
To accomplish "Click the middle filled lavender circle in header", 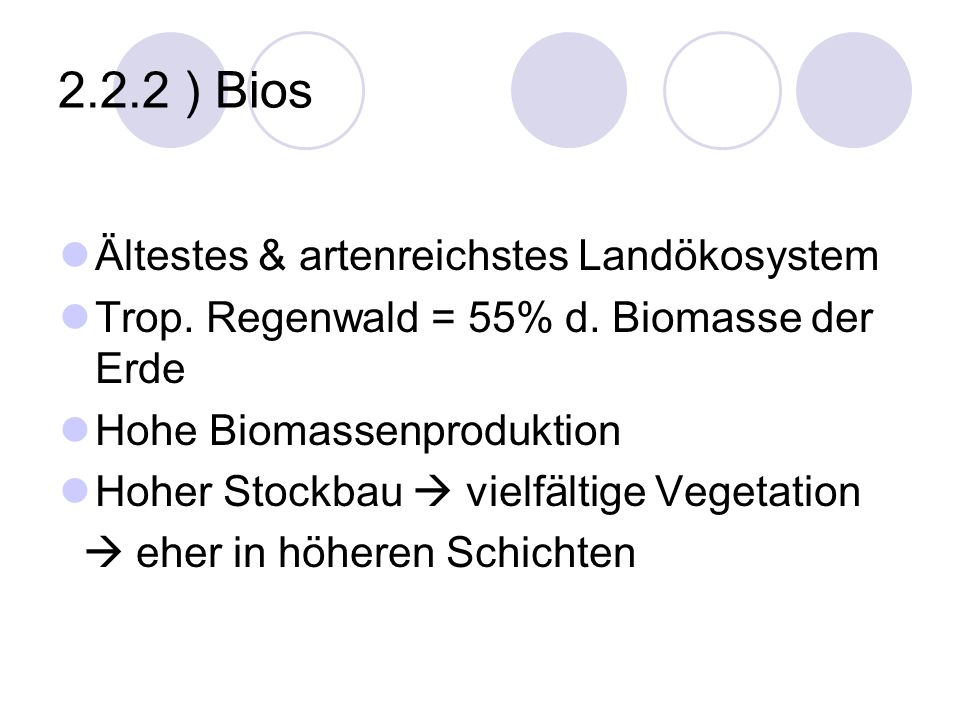I will click(569, 90).
